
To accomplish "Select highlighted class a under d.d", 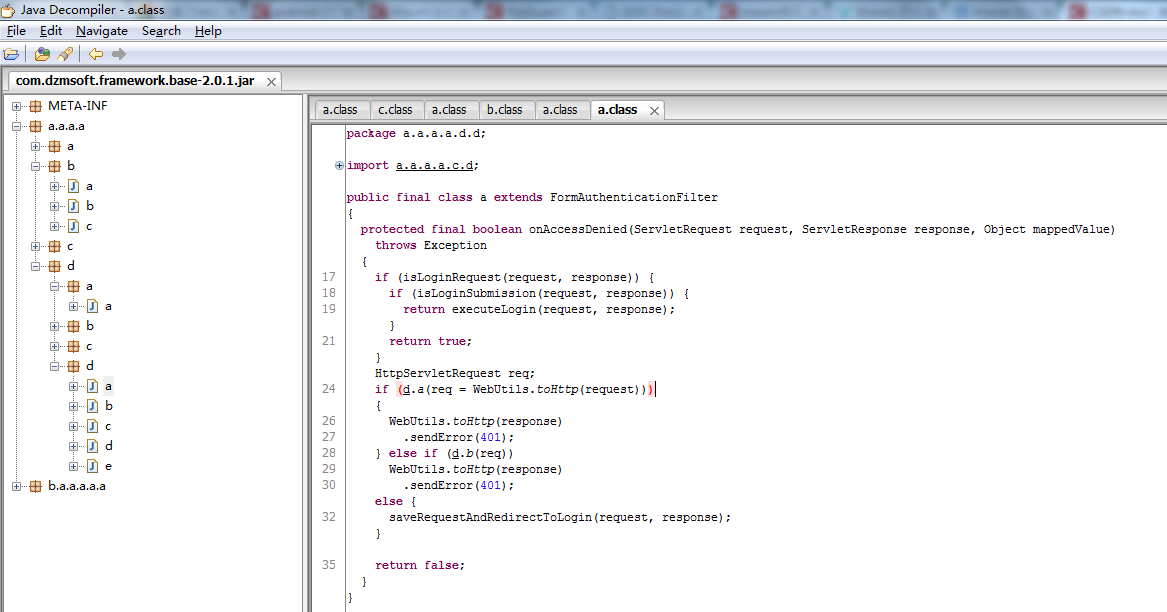I will tap(108, 386).
